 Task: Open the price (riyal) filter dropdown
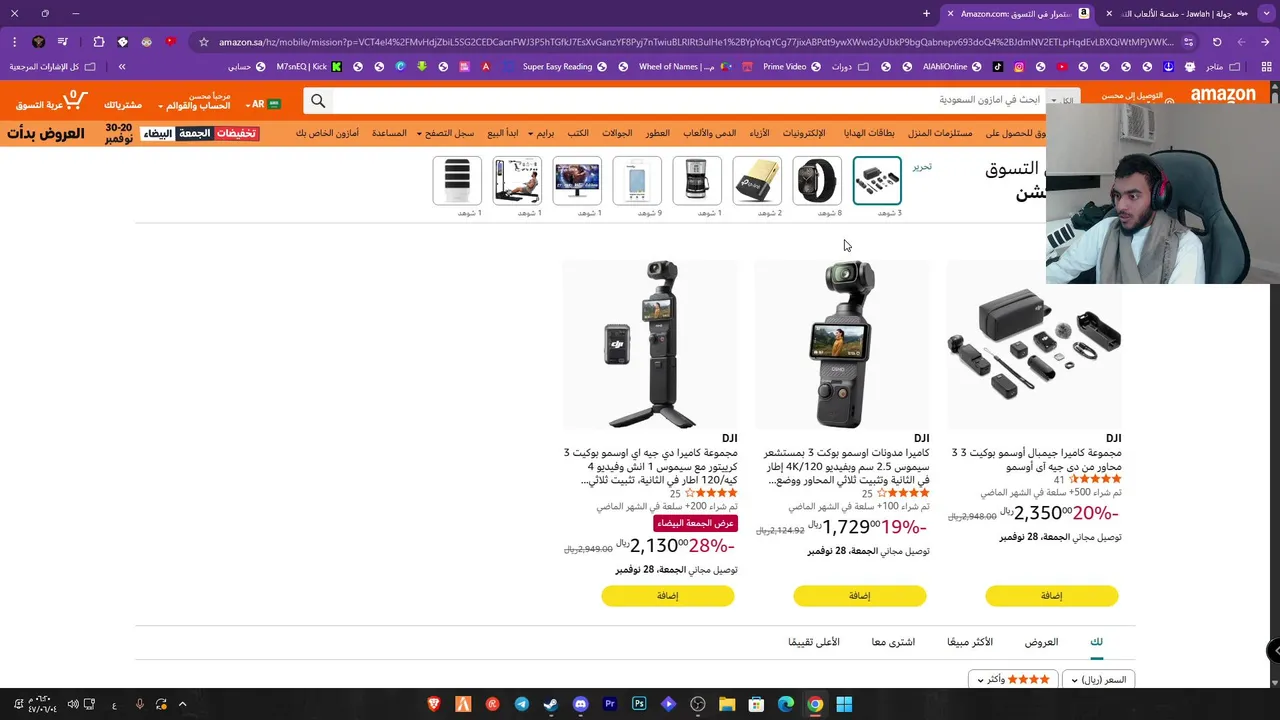point(1099,680)
